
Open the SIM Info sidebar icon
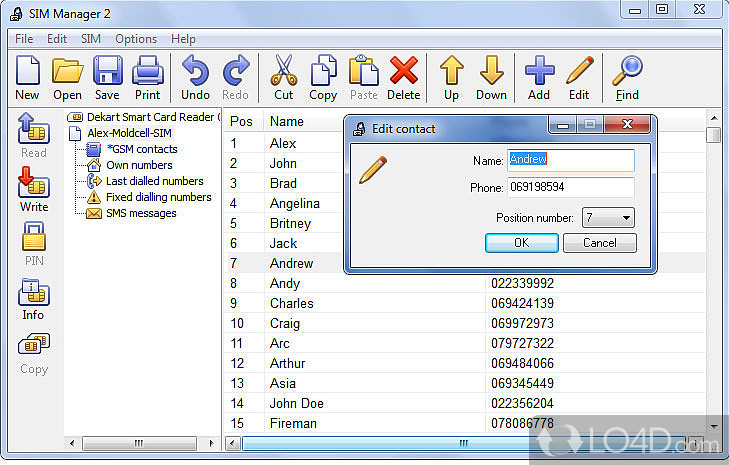coord(34,297)
